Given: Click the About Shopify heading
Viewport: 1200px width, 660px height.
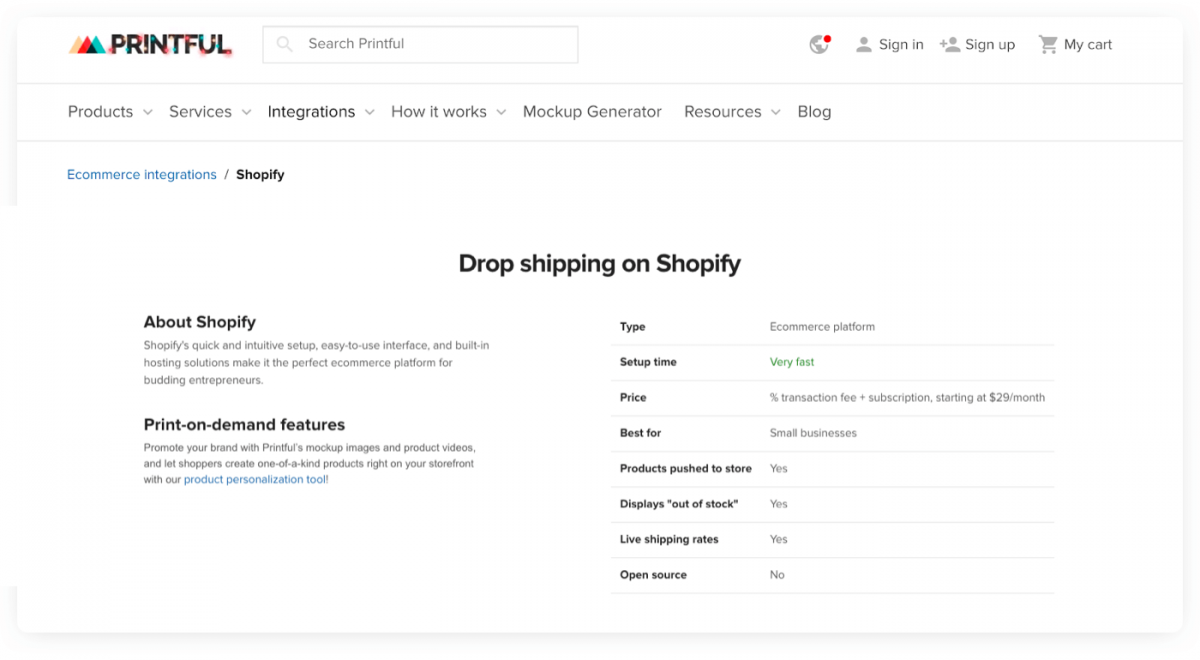Looking at the screenshot, I should tap(200, 322).
